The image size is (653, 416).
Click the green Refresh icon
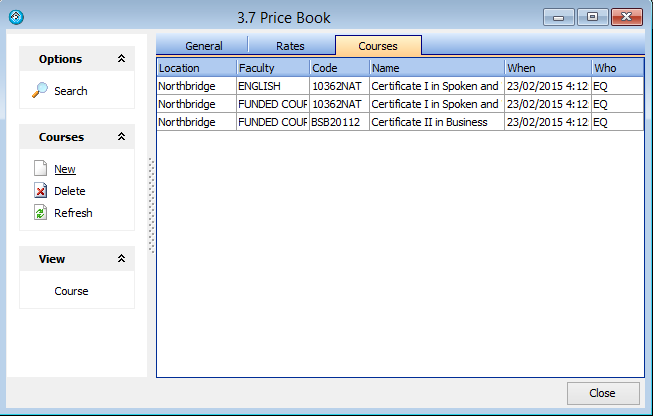click(x=40, y=213)
